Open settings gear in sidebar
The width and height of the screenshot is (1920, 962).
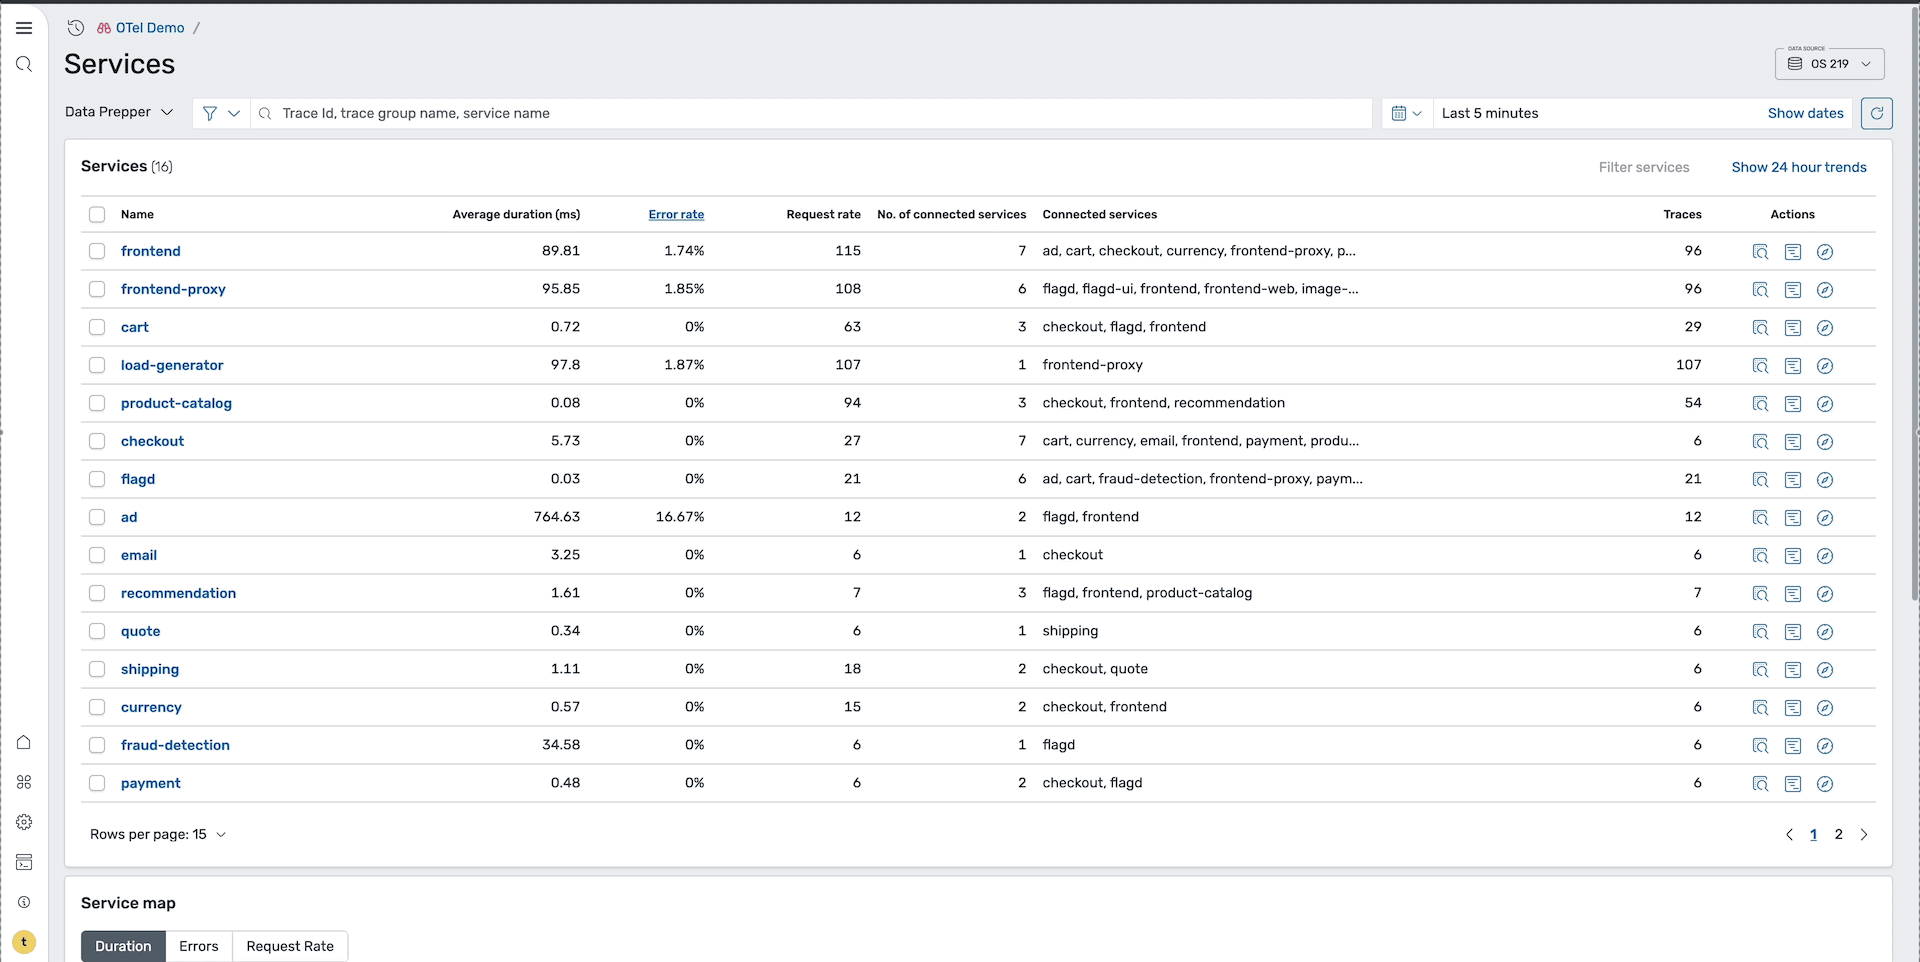(x=24, y=822)
